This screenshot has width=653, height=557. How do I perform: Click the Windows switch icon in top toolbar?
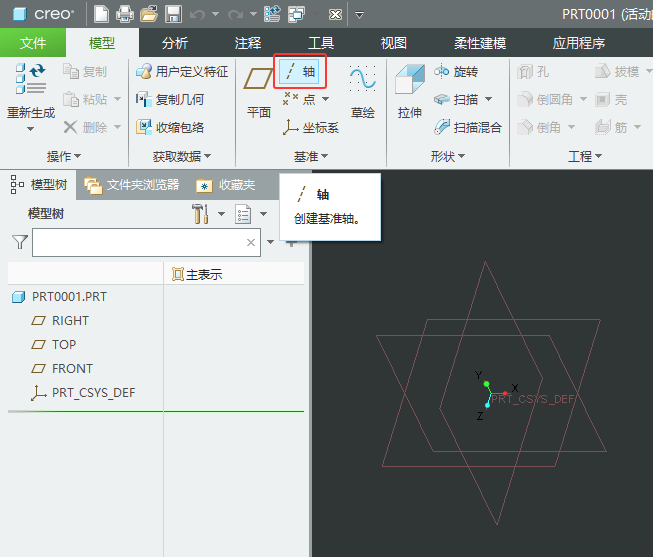click(297, 15)
